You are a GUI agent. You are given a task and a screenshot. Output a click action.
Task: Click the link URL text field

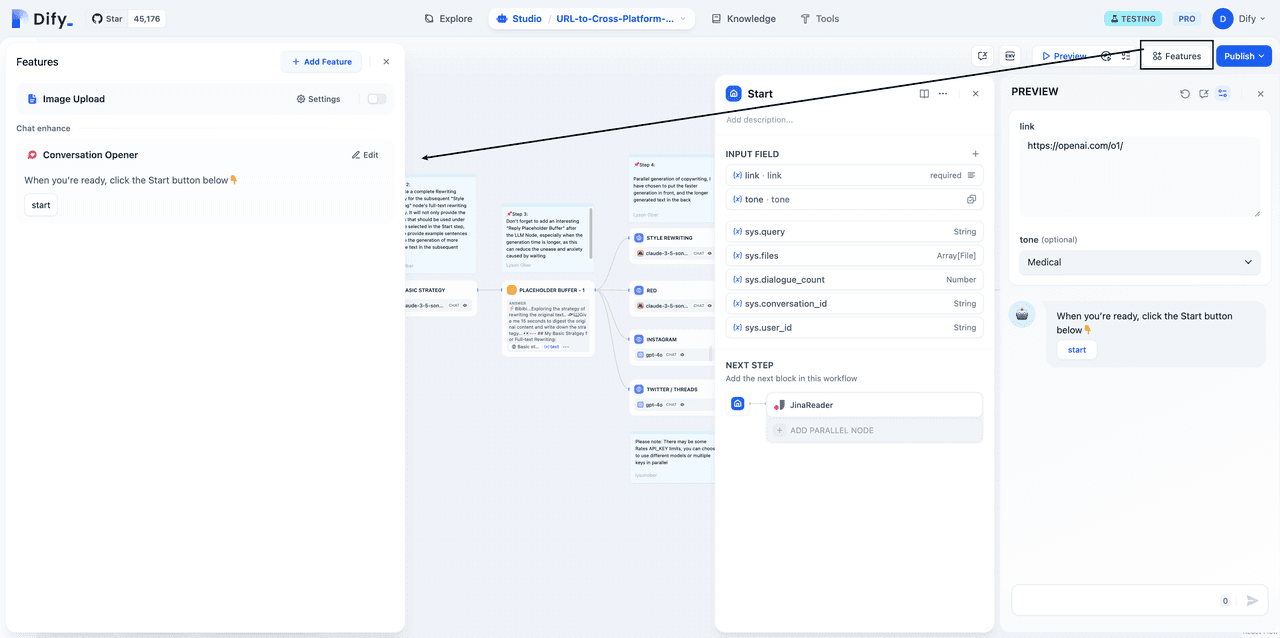point(1139,175)
